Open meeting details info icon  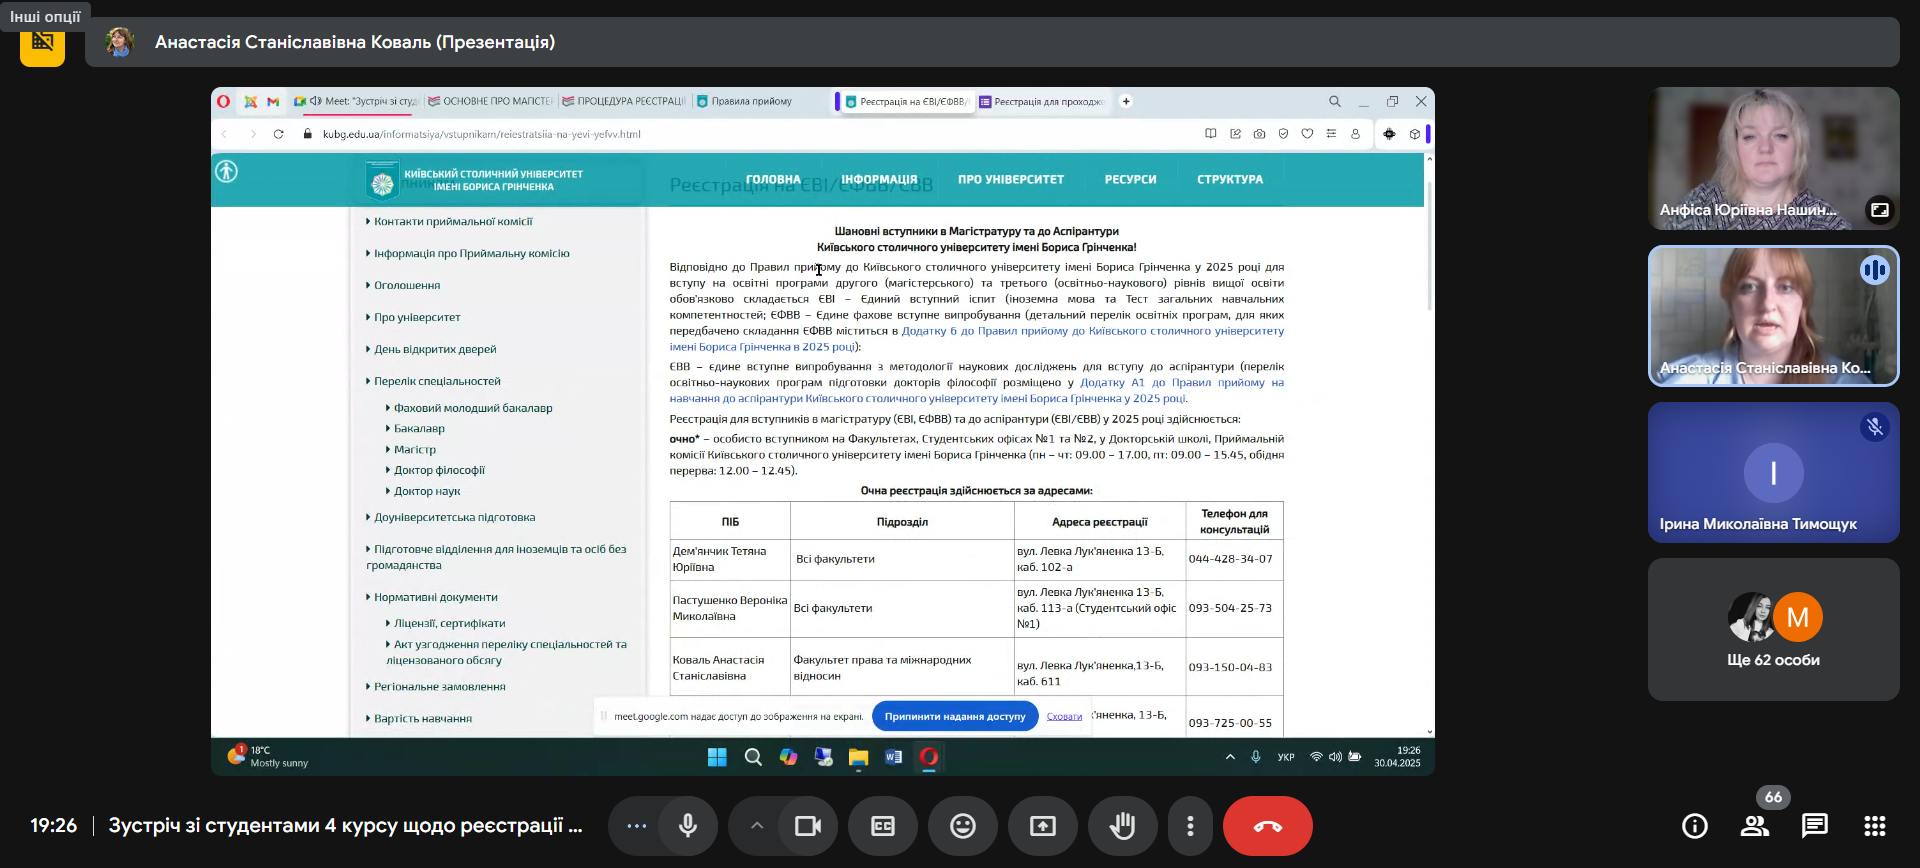(x=1695, y=826)
